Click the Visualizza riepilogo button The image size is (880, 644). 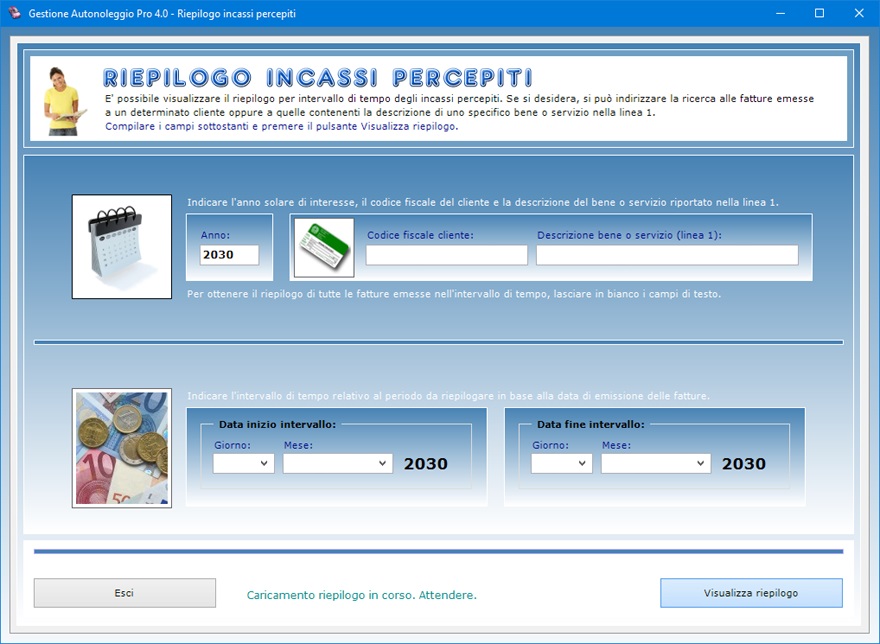751,593
